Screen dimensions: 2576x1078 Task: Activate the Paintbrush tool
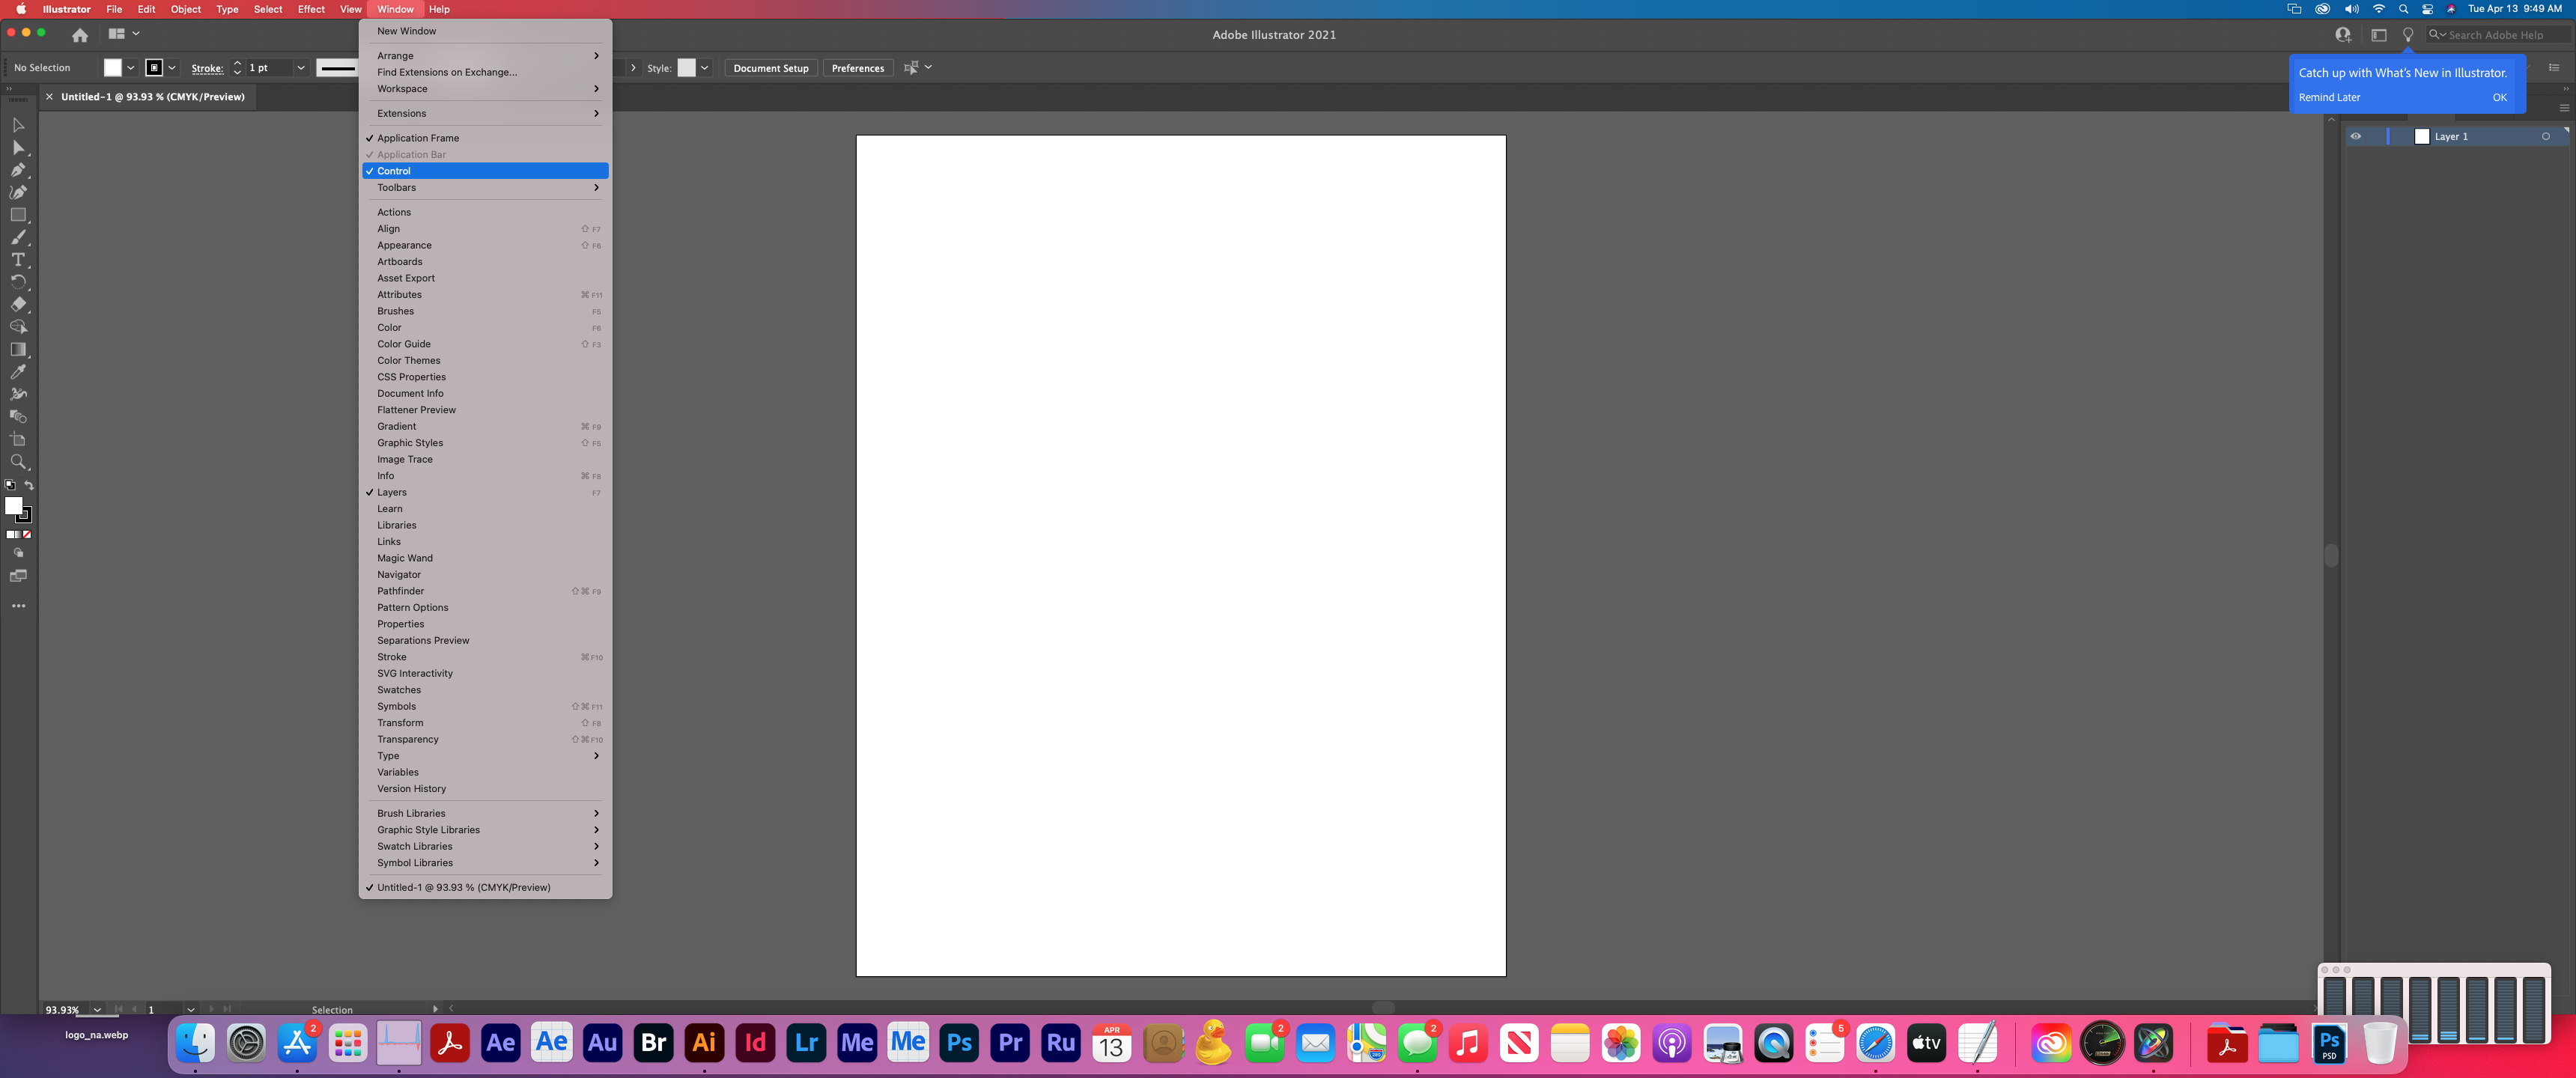[18, 238]
